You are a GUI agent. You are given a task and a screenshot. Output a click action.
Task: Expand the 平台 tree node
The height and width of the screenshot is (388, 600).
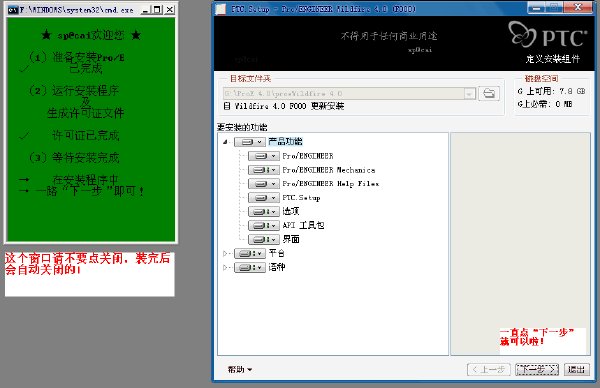[225, 253]
